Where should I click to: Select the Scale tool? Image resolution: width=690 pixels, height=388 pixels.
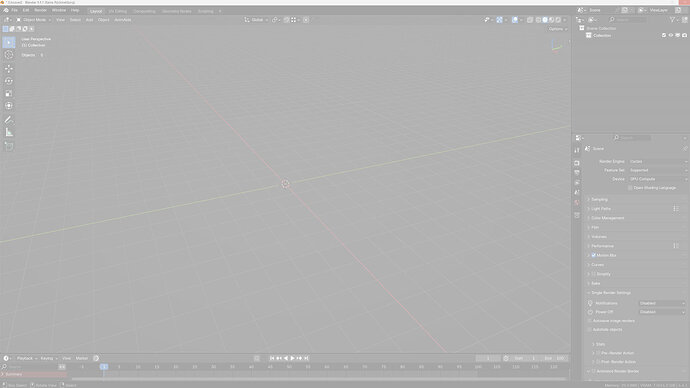9,93
